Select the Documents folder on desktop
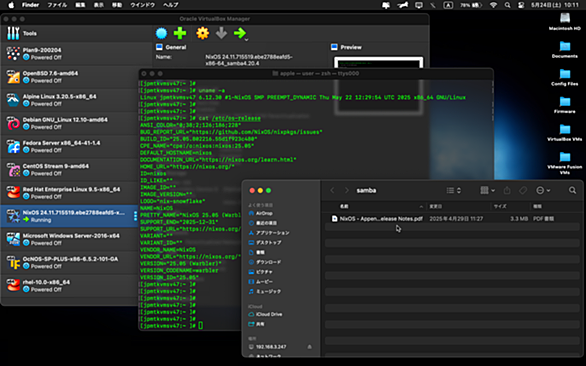This screenshot has height=366, width=586. tap(565, 49)
